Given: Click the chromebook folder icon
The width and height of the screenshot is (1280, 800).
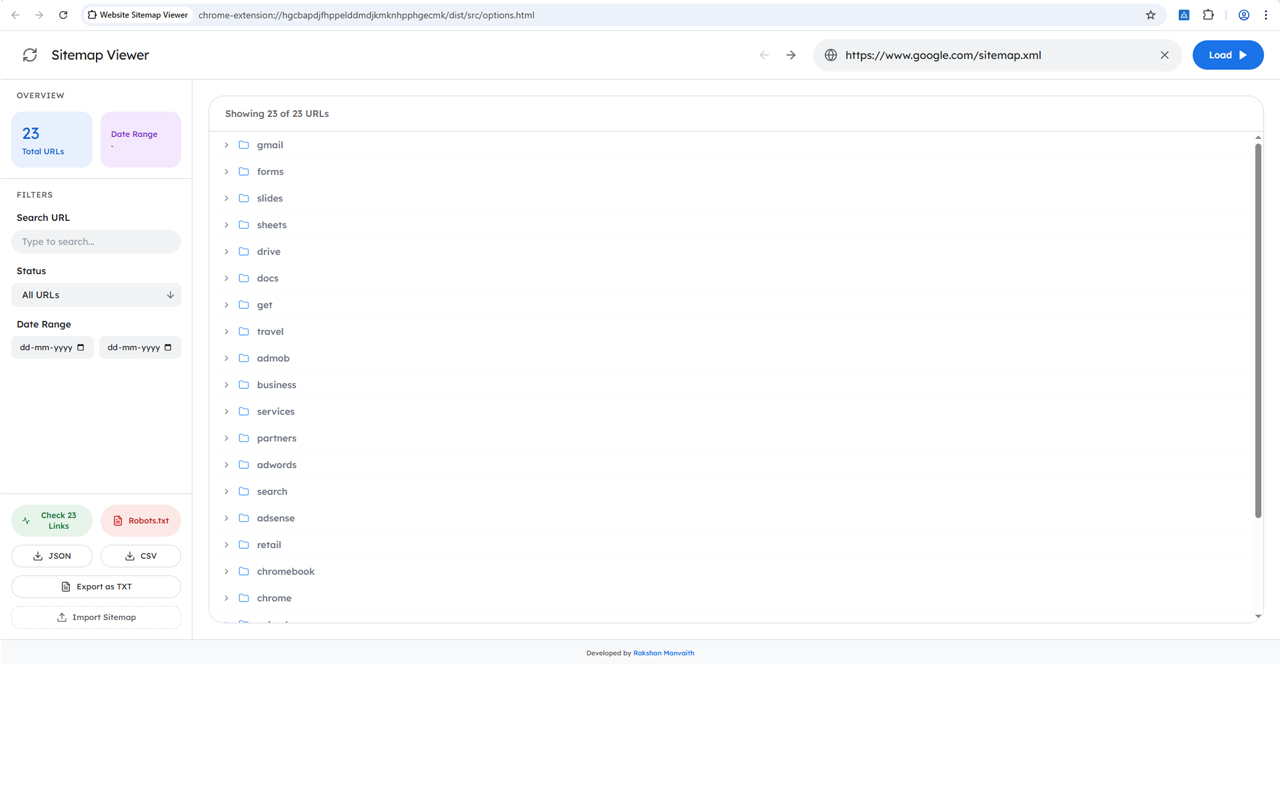Looking at the screenshot, I should 244,571.
